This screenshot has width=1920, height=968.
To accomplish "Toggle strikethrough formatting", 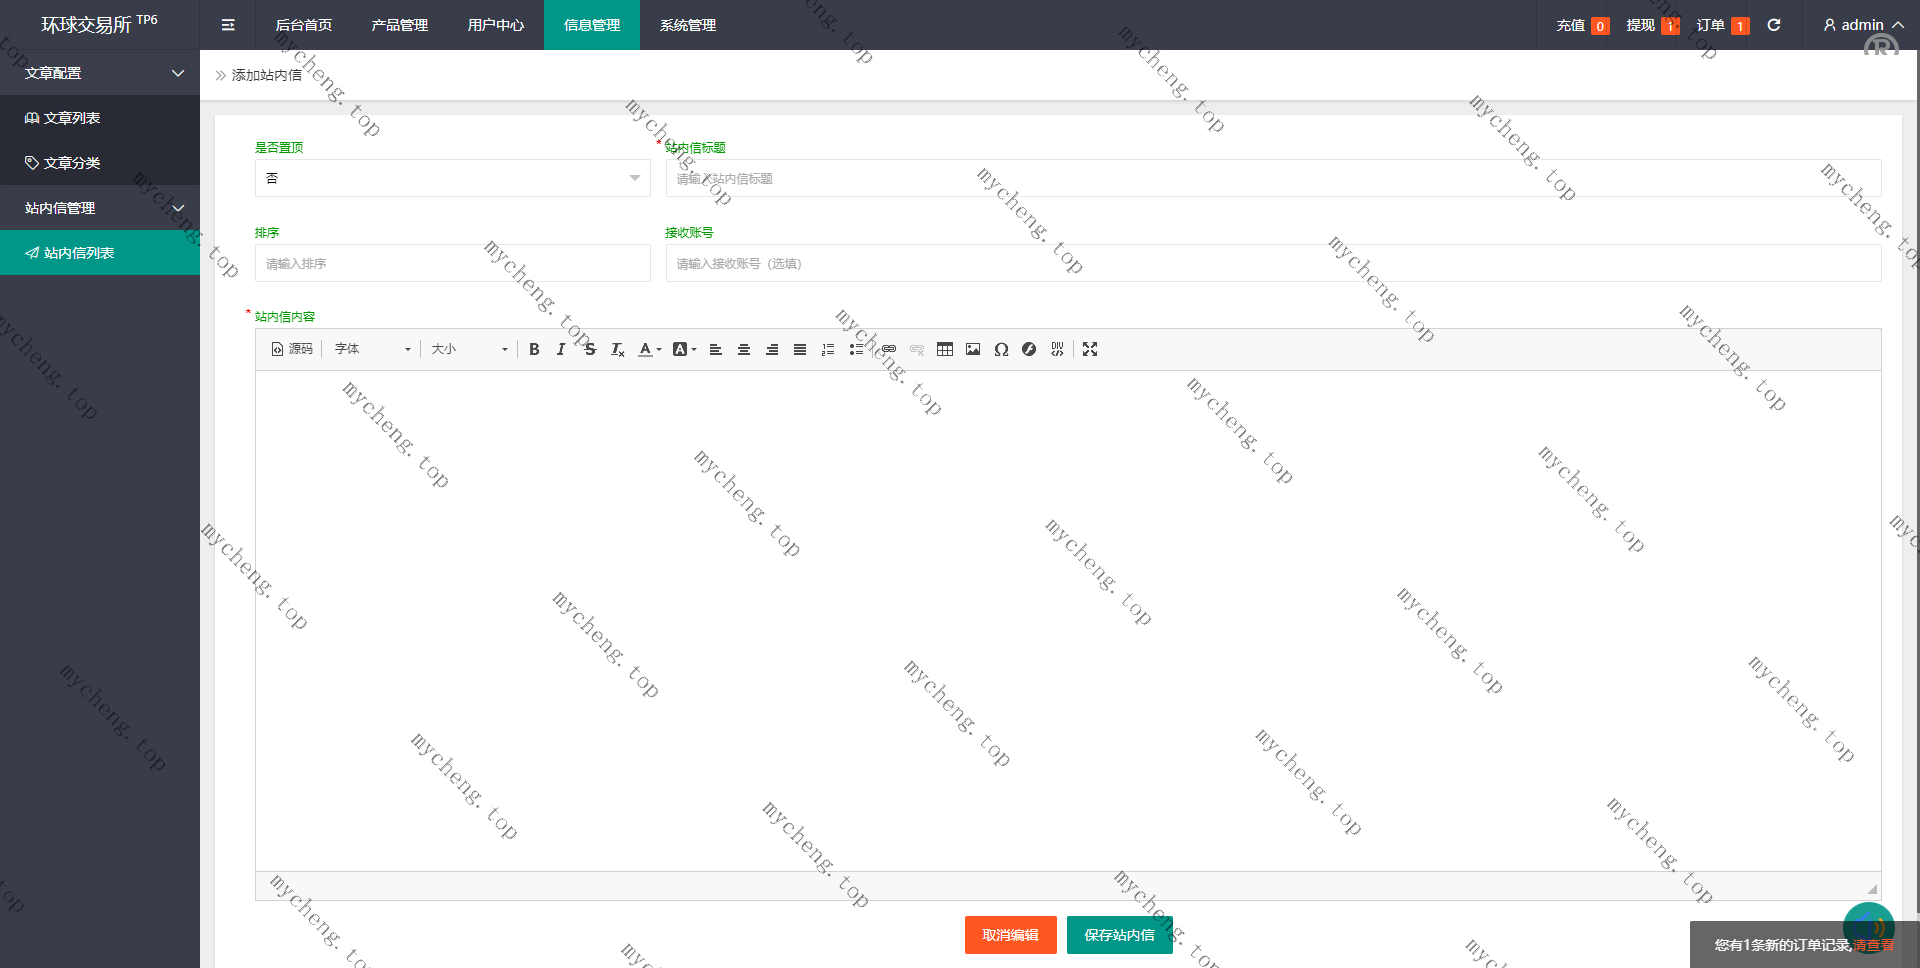I will coord(589,349).
